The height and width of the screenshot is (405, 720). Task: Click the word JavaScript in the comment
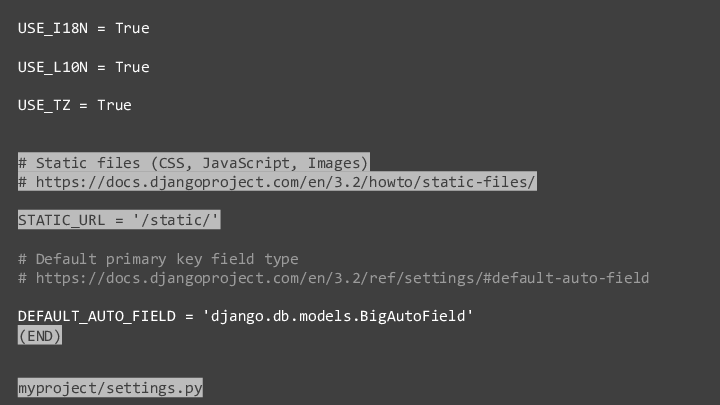(x=247, y=163)
